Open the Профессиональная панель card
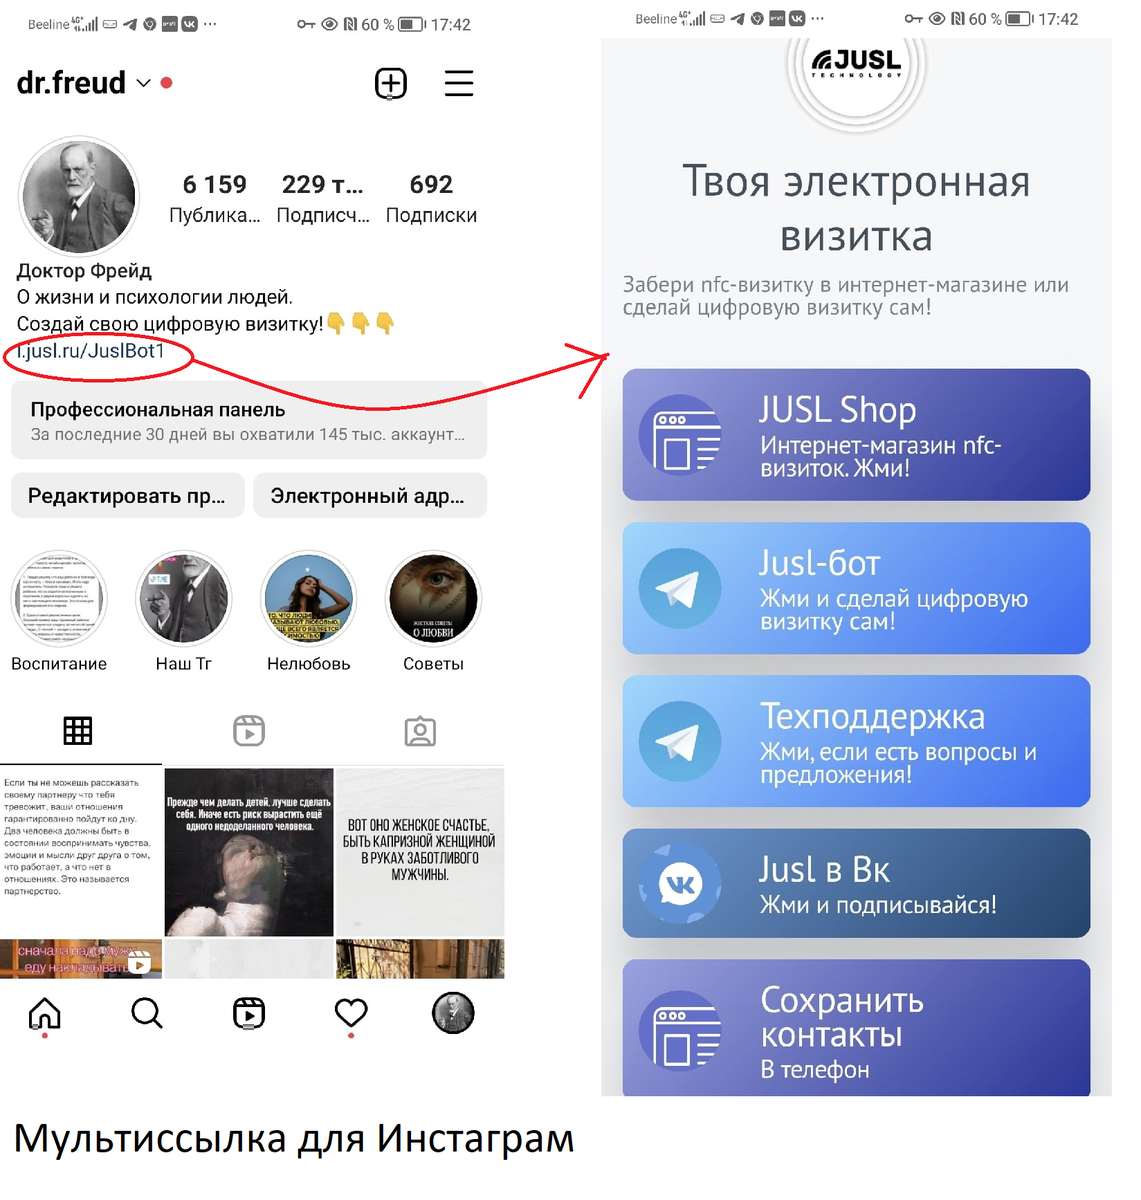The width and height of the screenshot is (1141, 1200). [x=249, y=421]
